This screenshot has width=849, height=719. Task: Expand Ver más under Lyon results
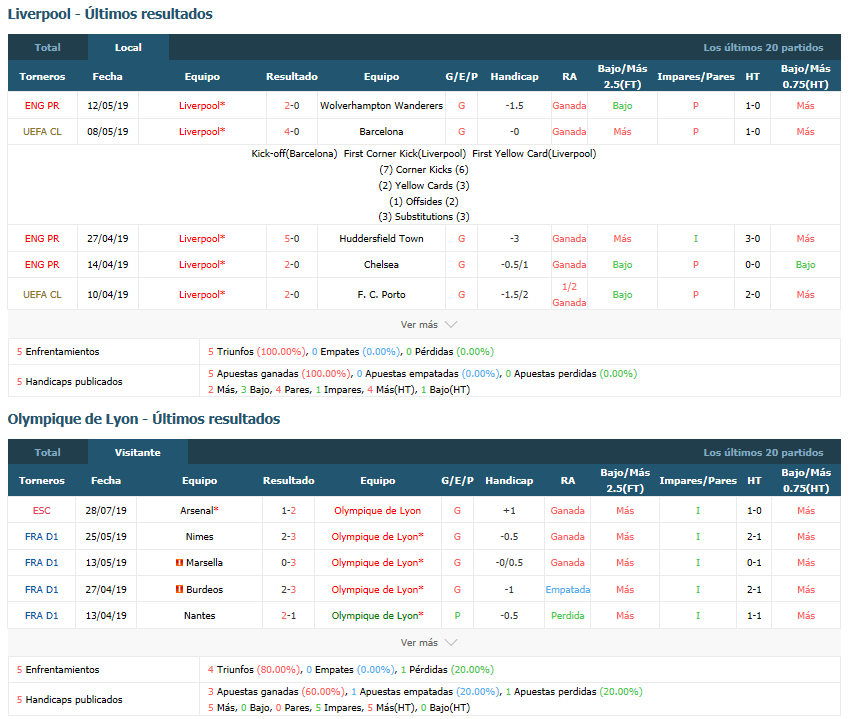(428, 642)
